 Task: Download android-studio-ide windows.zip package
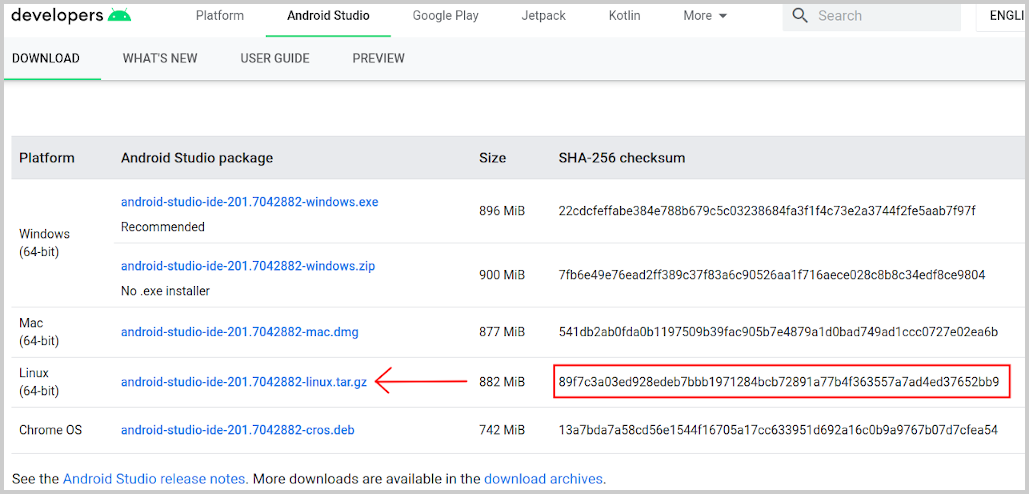point(248,266)
